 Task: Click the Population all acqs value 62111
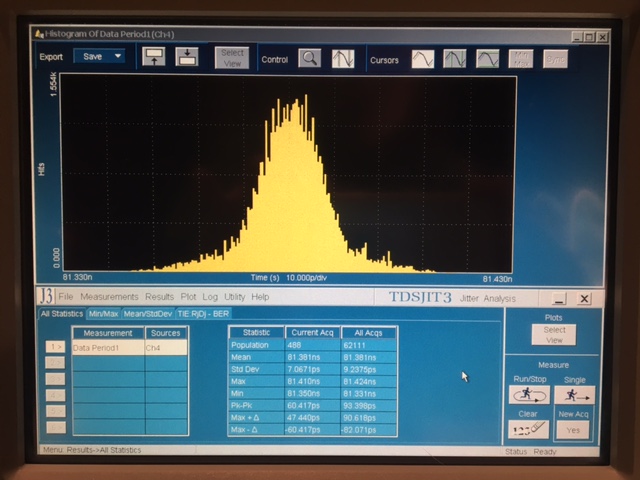click(368, 345)
